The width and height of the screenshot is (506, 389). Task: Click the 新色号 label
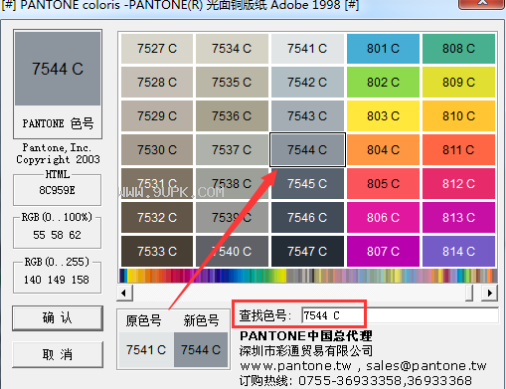pos(201,321)
